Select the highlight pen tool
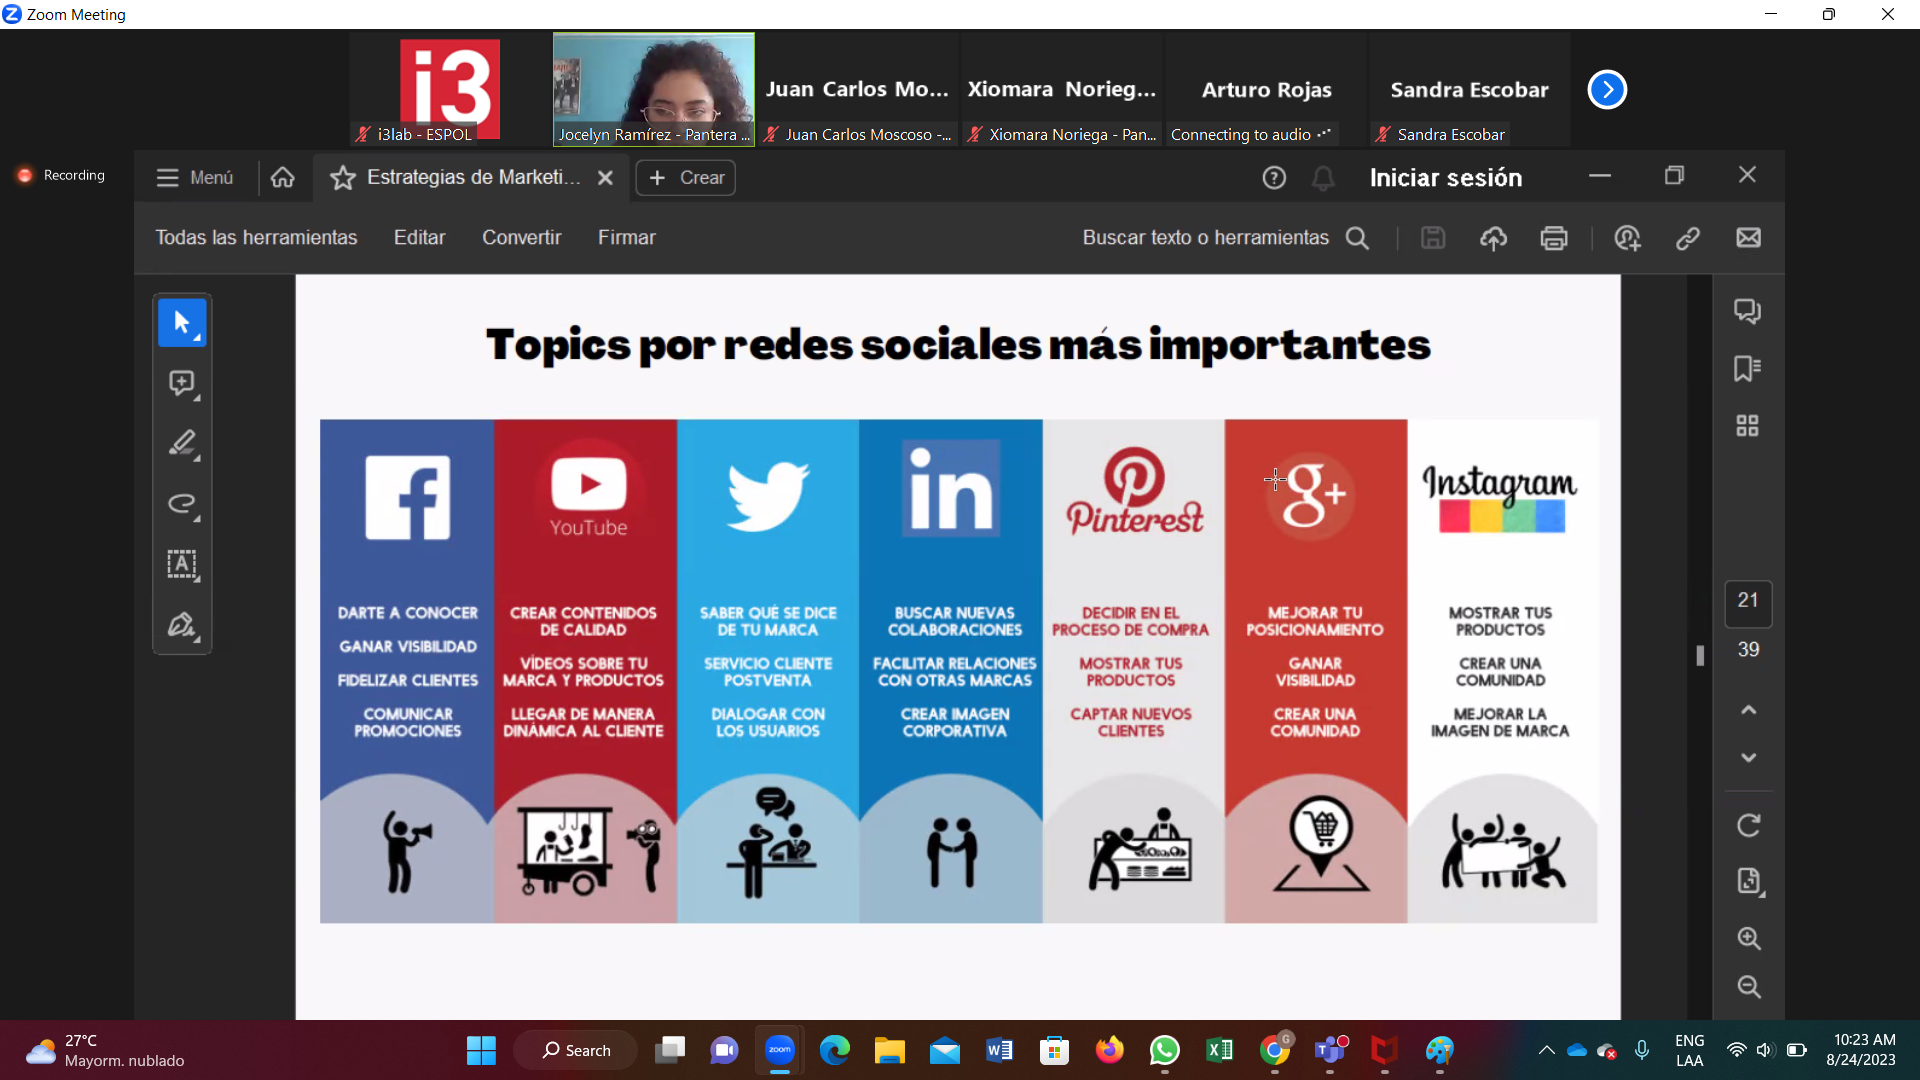1920x1080 pixels. [x=181, y=443]
